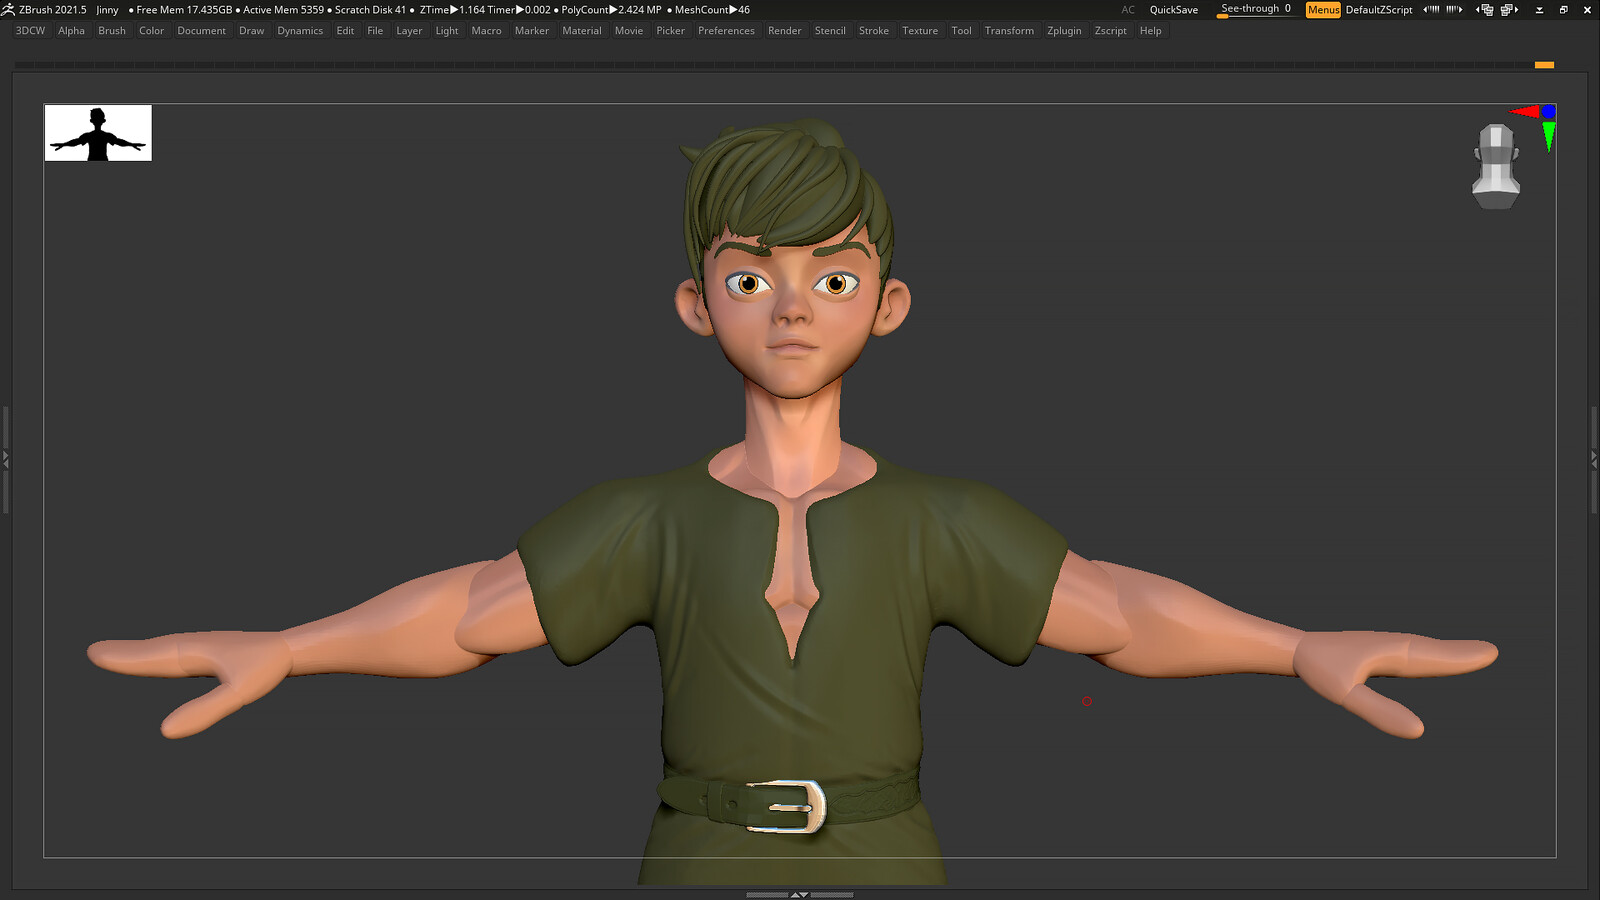
Task: Adjust the See-through slider
Action: pos(1256,9)
